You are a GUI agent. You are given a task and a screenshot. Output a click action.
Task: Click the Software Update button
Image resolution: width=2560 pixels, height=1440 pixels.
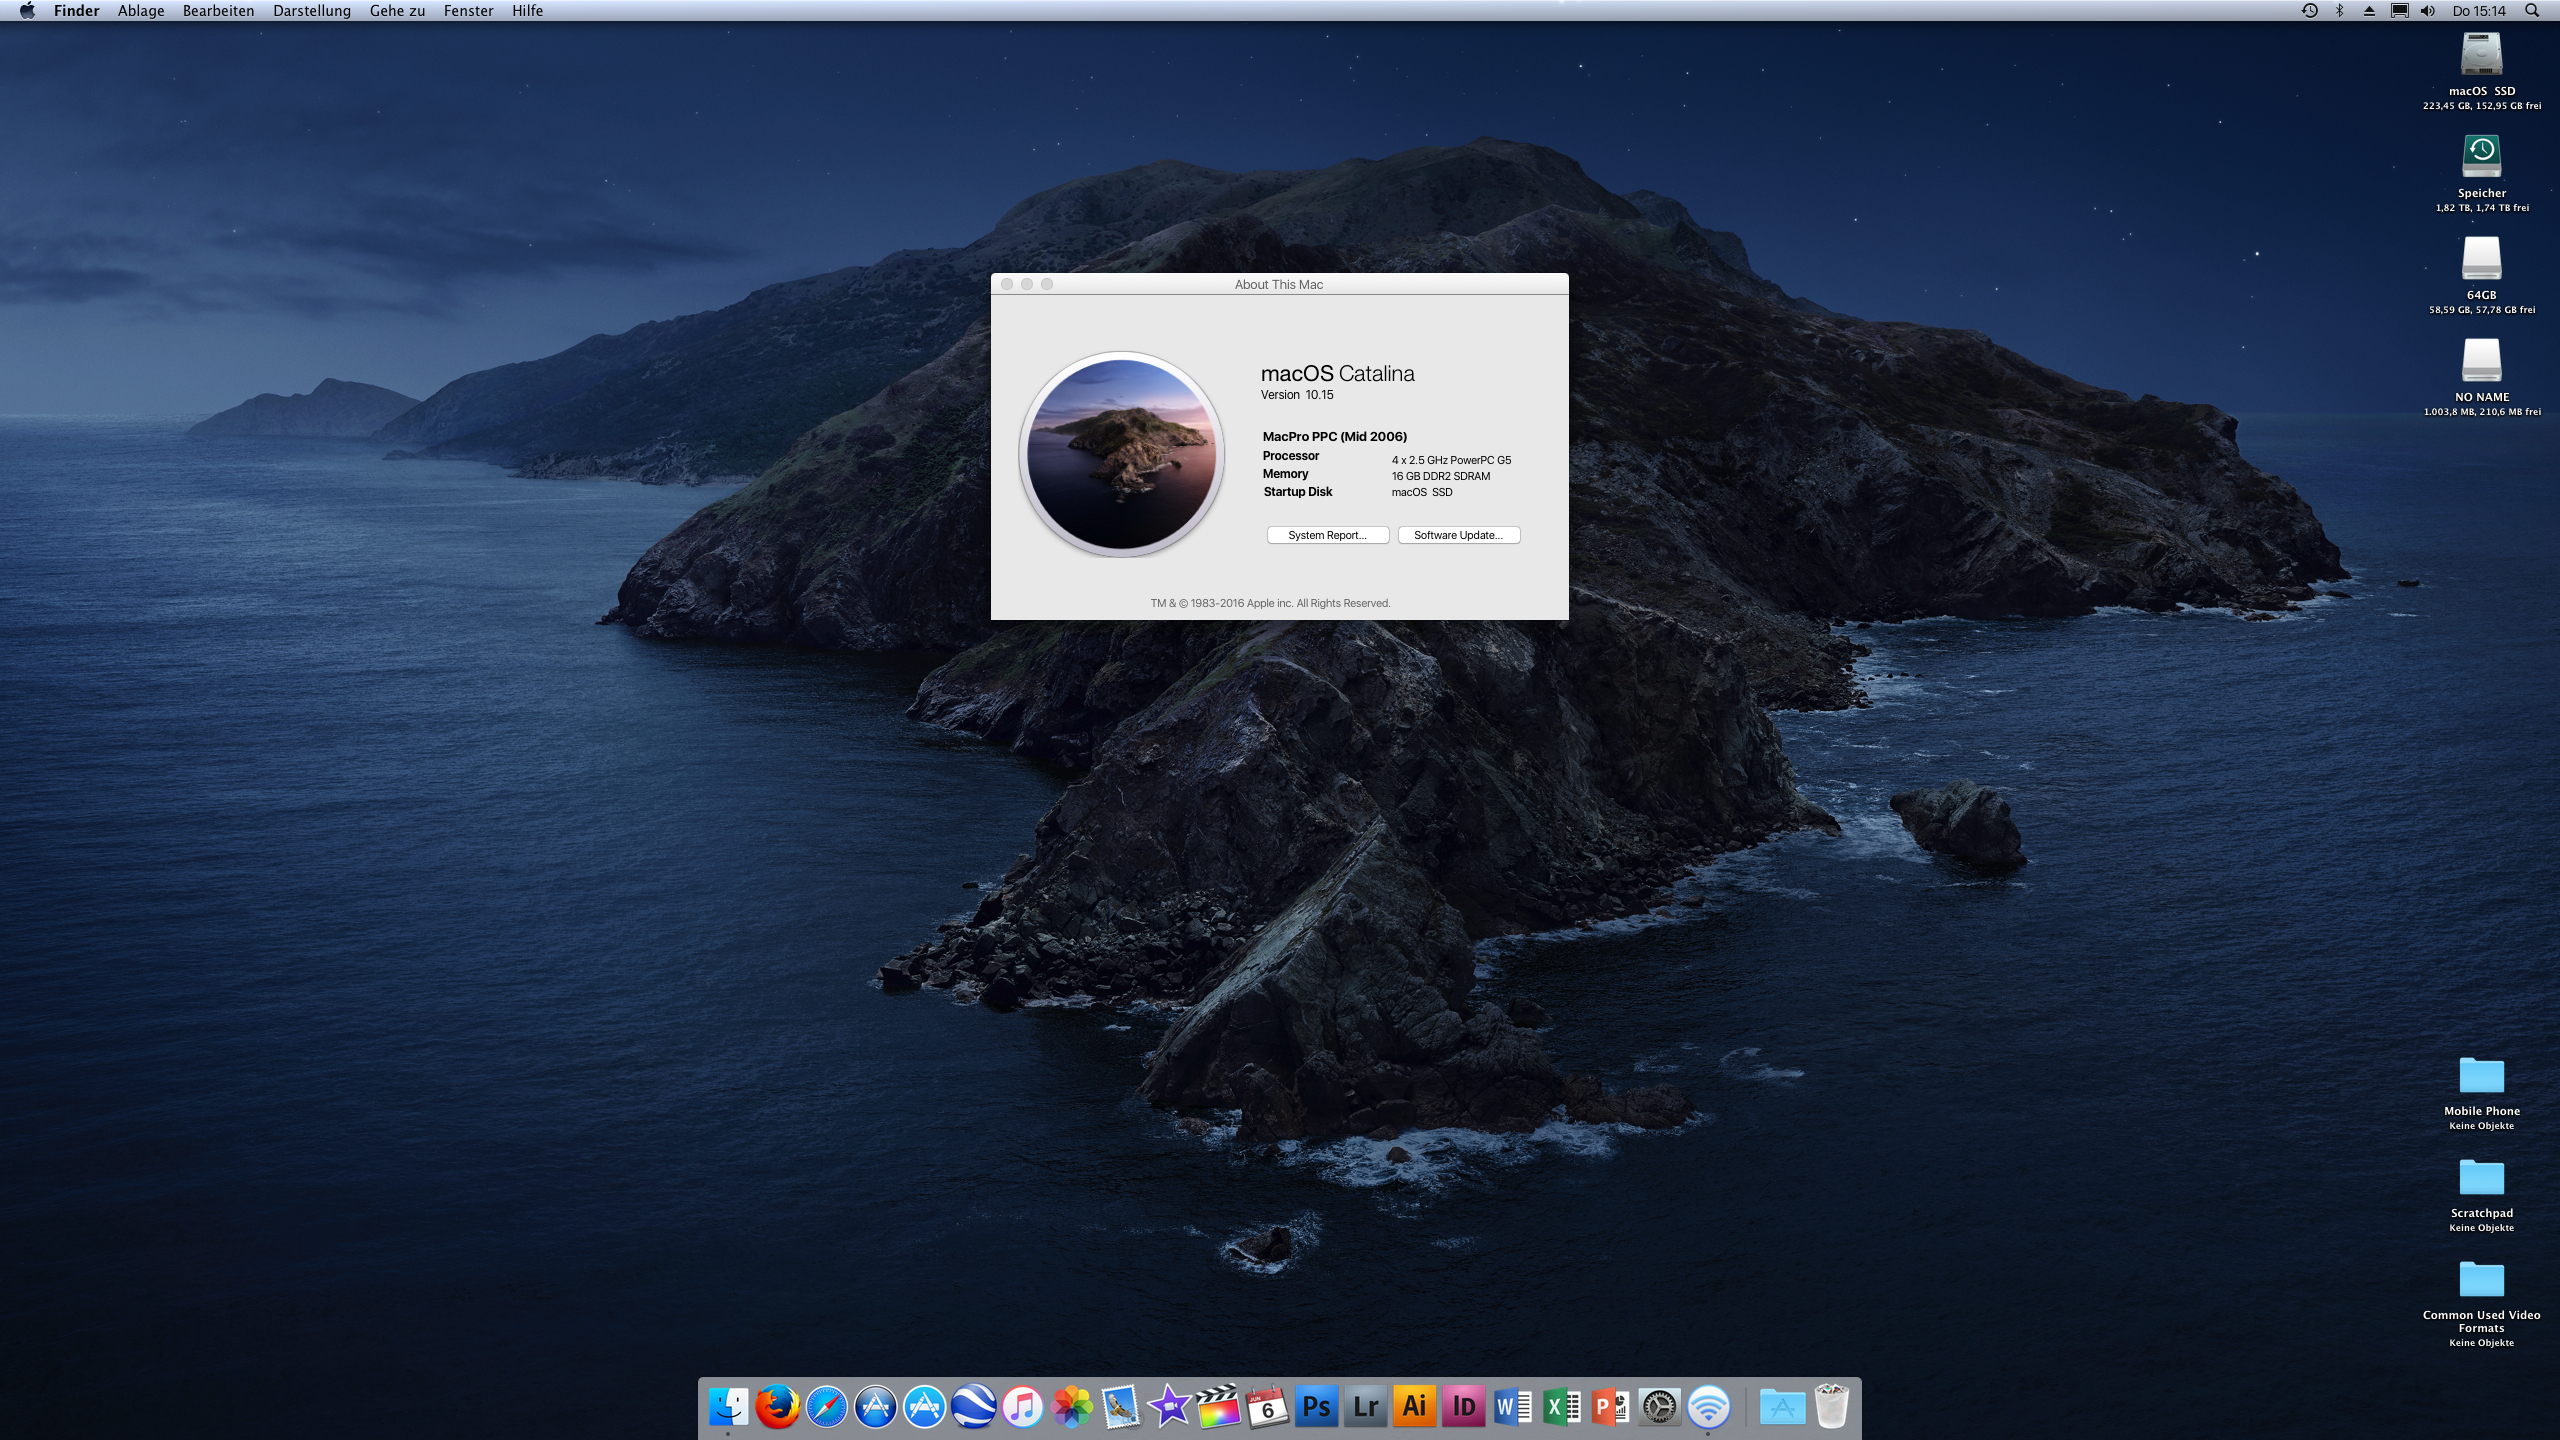coord(1459,535)
